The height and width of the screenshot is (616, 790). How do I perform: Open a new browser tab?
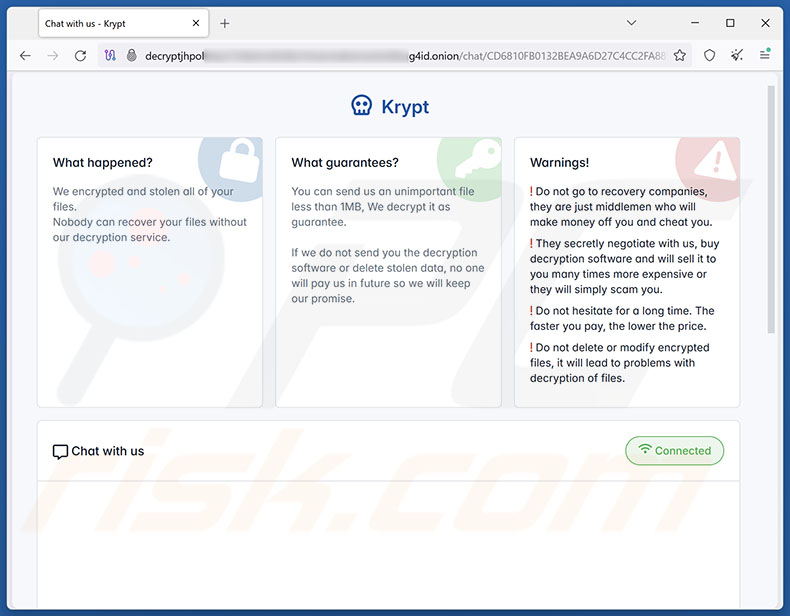(x=225, y=23)
